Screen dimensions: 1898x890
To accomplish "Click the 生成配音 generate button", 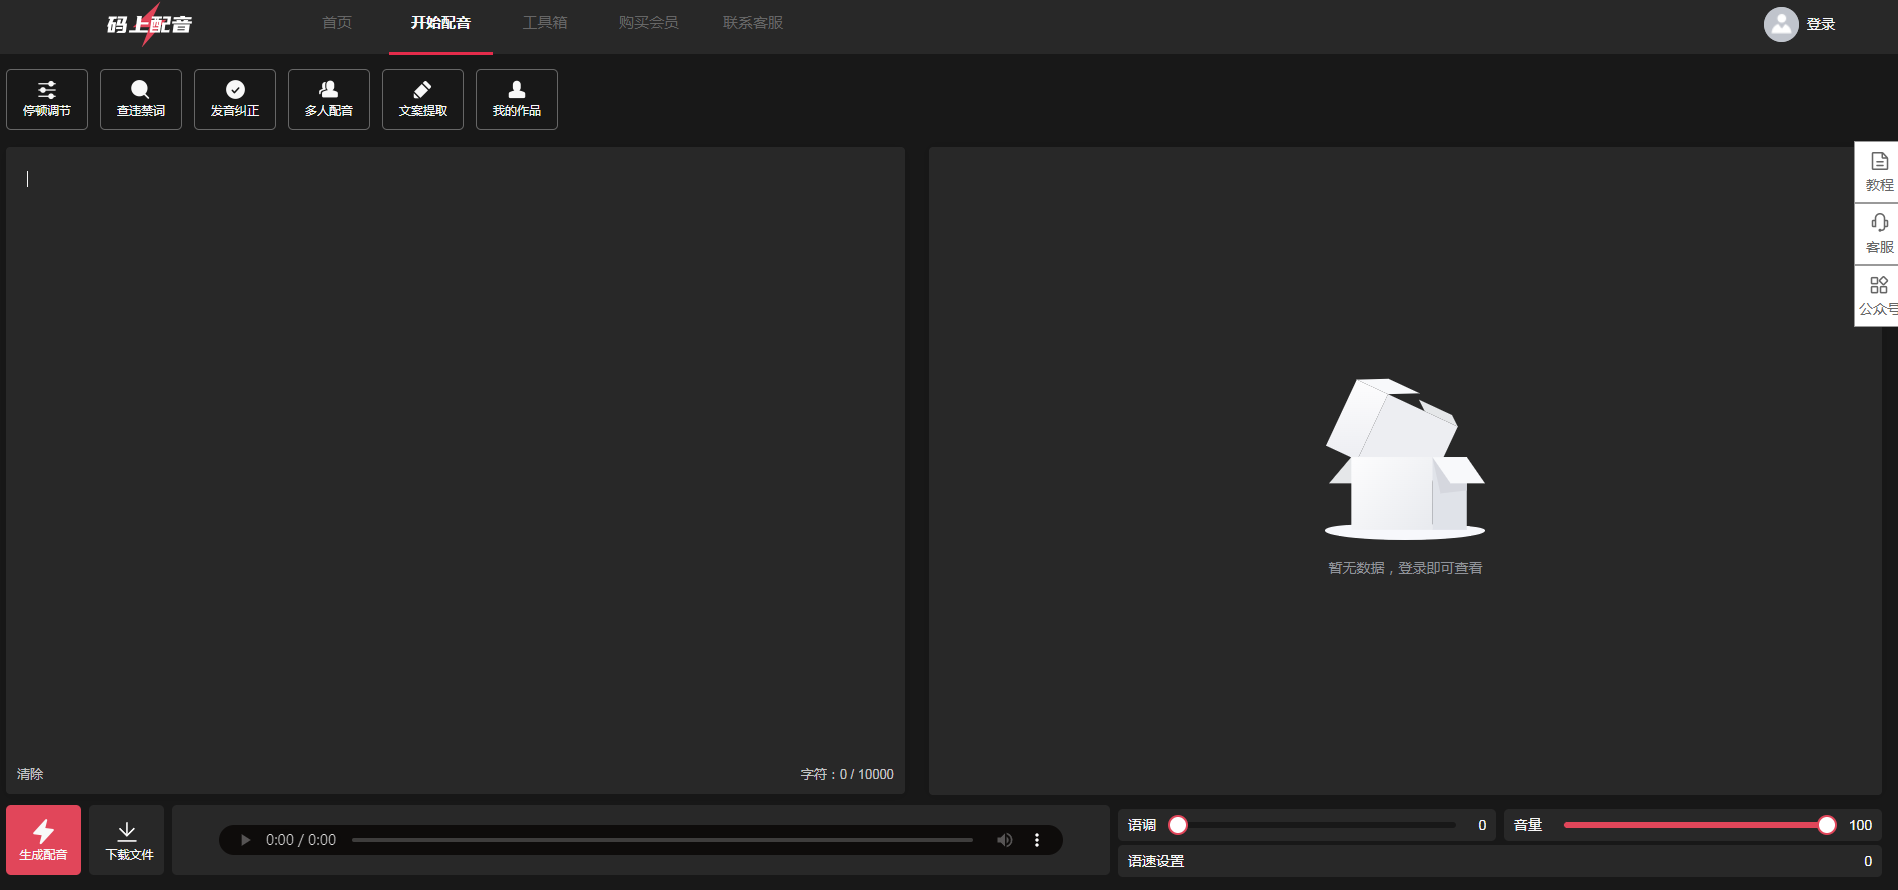I will pos(44,840).
